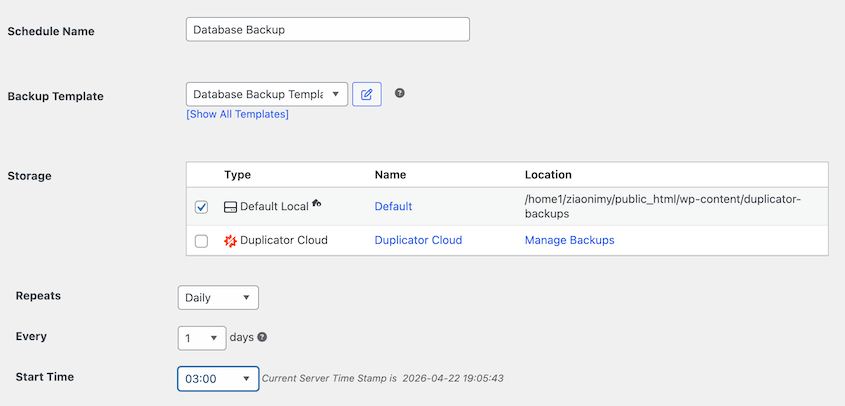Open the Every days count dropdown
845x406 pixels.
[202, 338]
